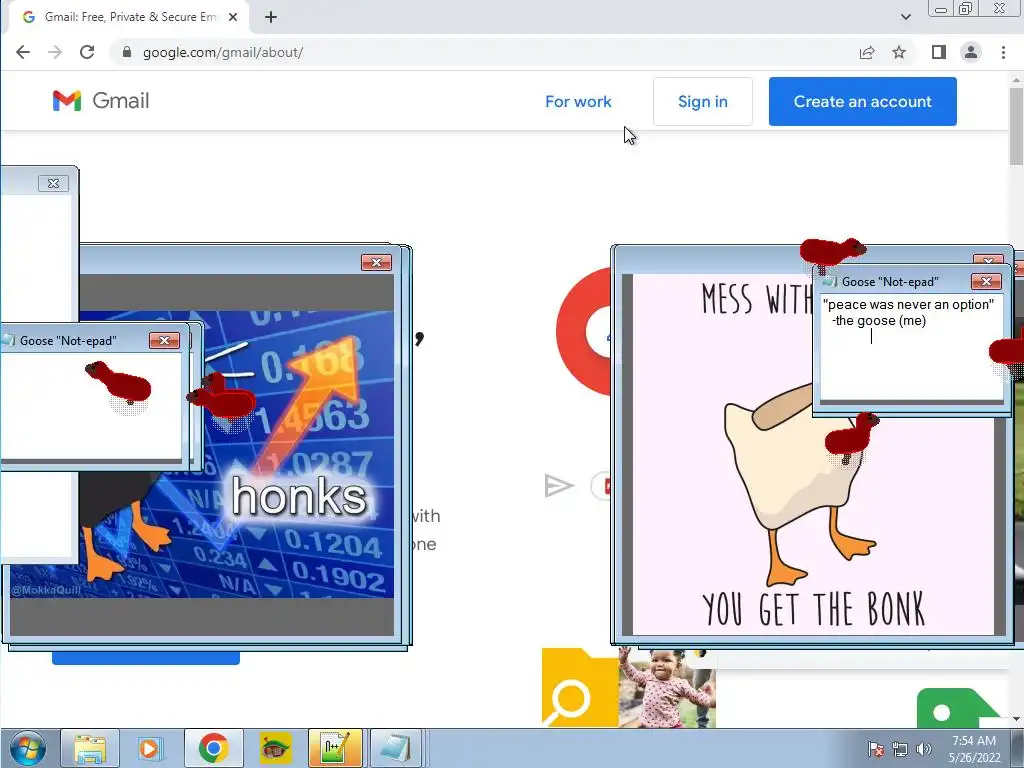Close the blank white window on the left
This screenshot has height=768, width=1024.
pyautogui.click(x=54, y=184)
